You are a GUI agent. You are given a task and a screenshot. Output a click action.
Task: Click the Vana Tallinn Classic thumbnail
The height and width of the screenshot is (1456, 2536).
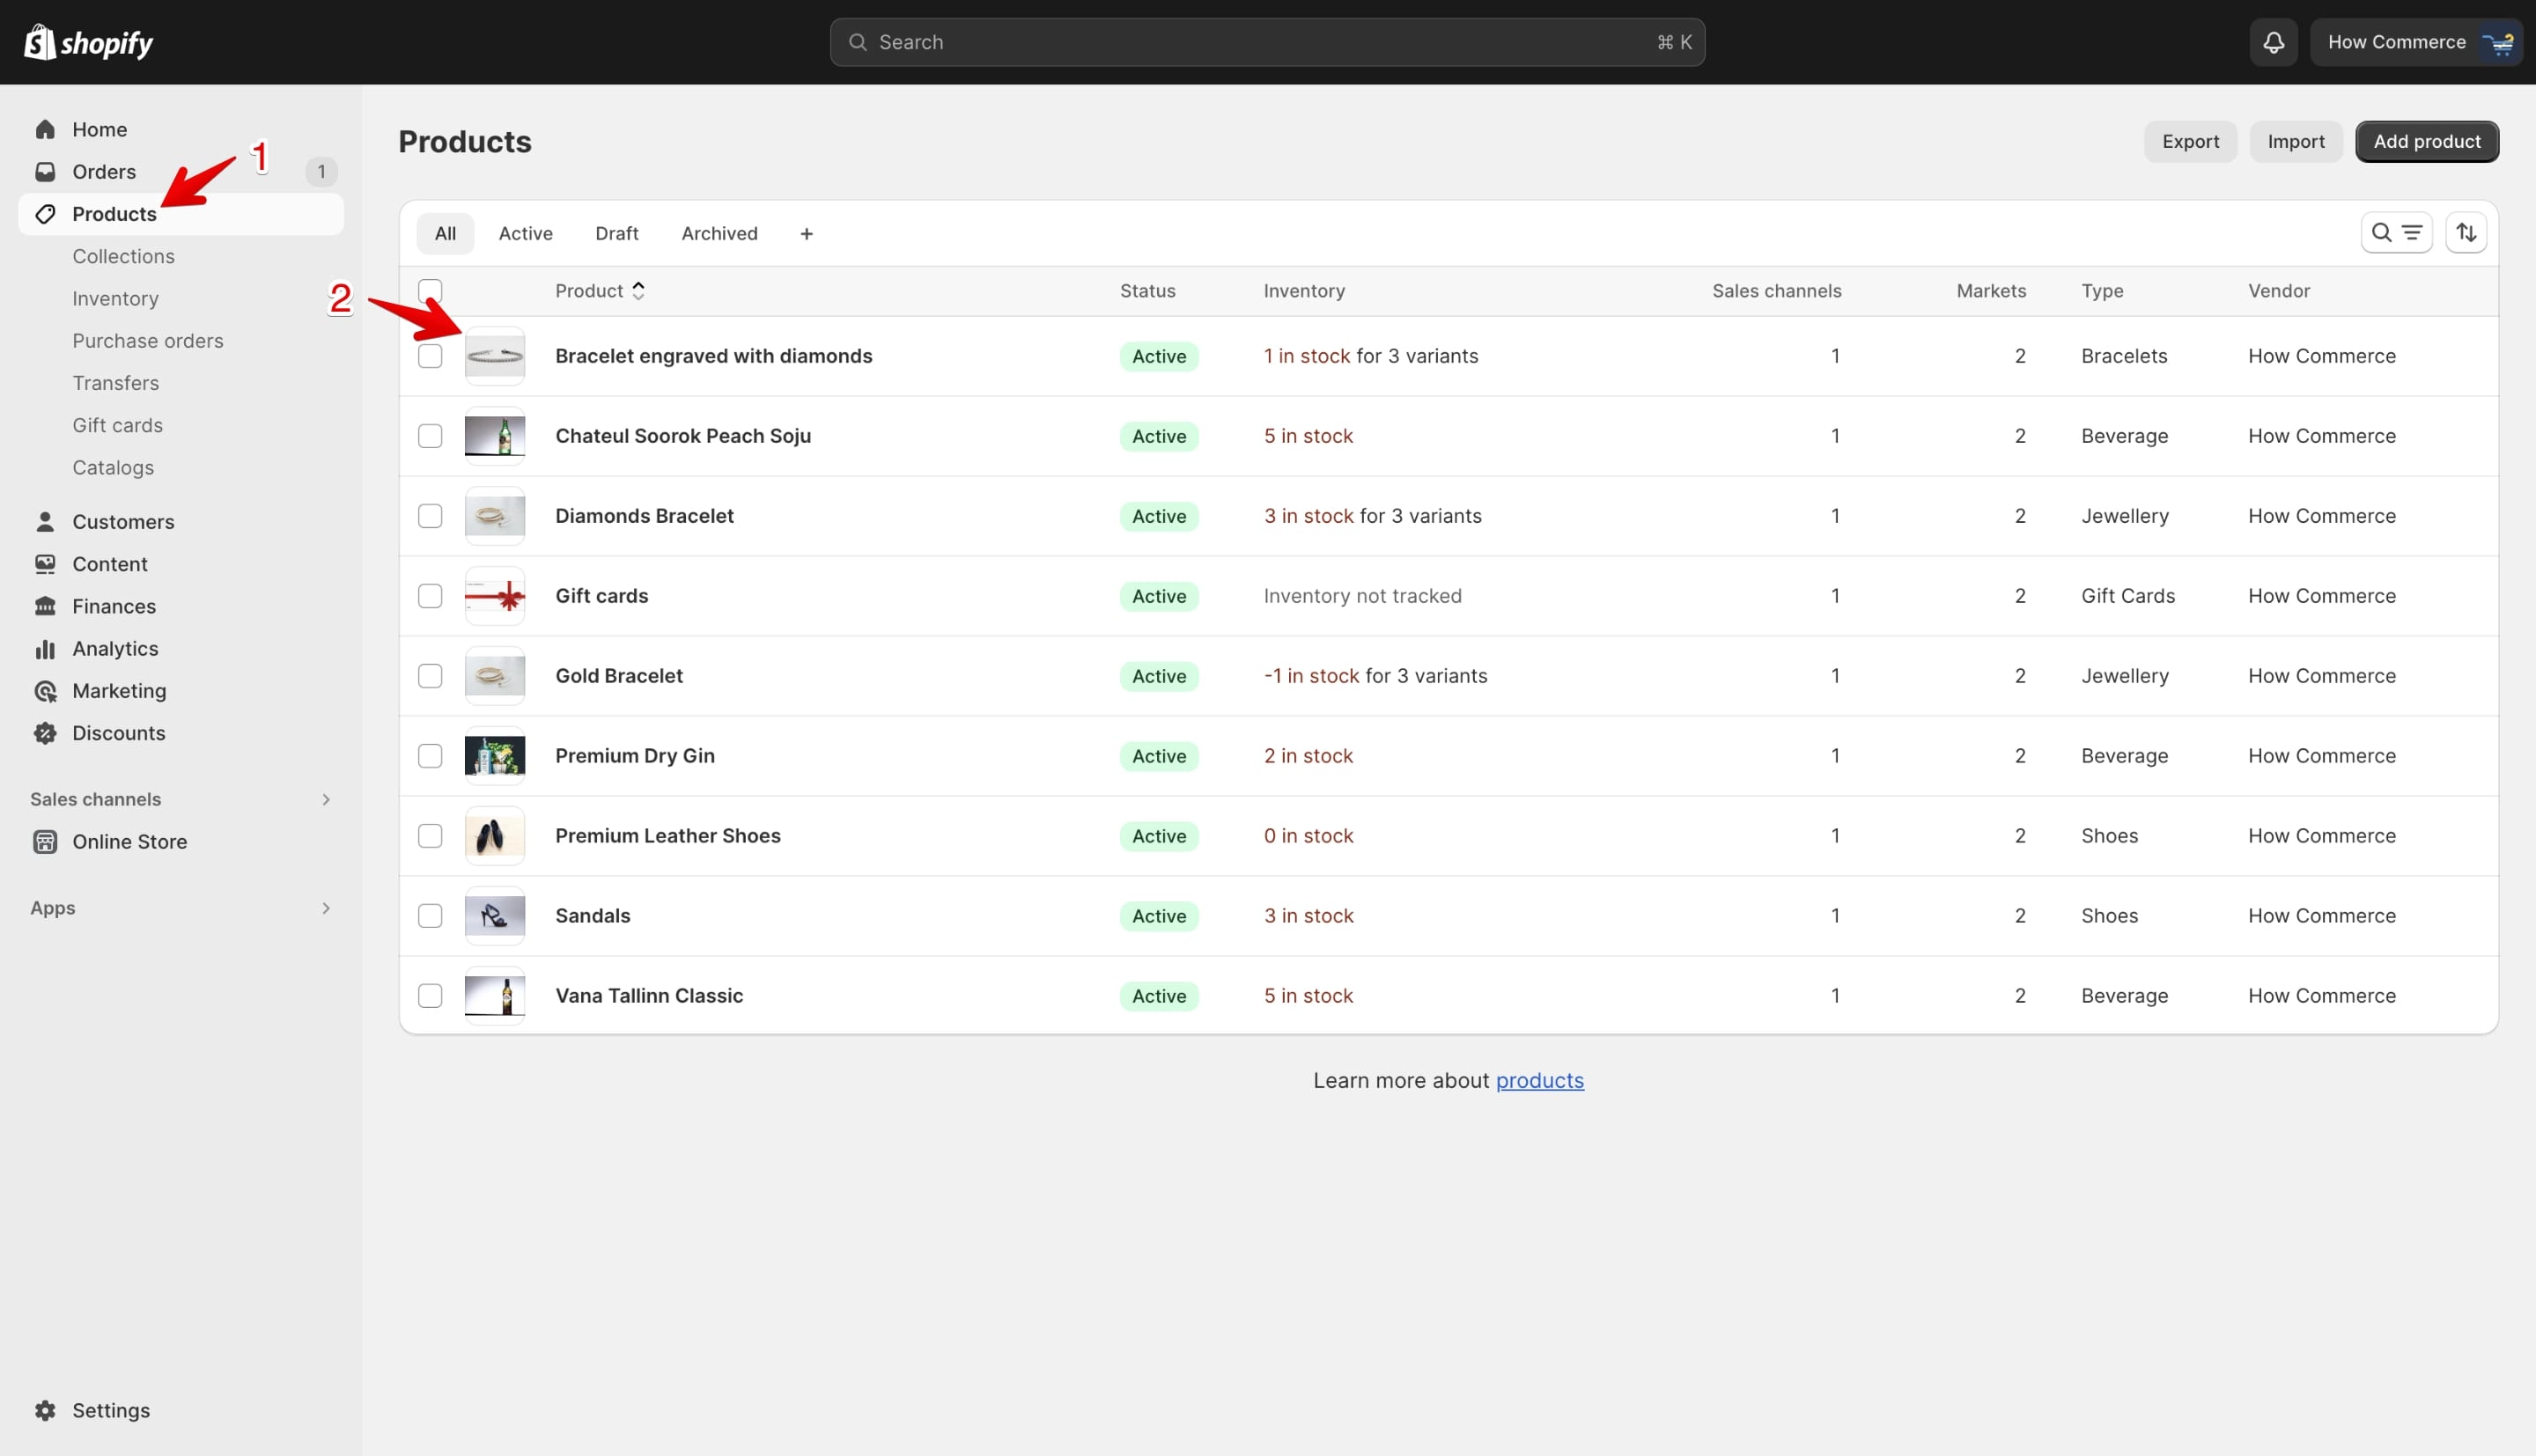(495, 996)
